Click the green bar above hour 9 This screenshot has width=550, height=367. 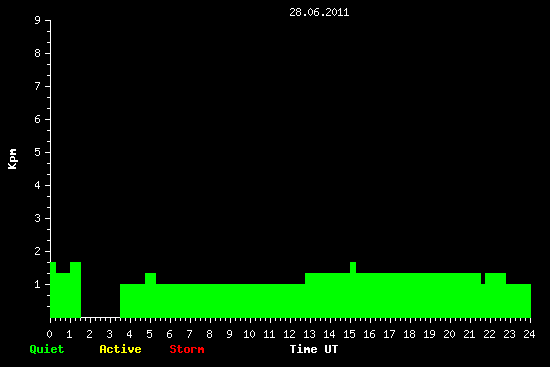pyautogui.click(x=230, y=301)
